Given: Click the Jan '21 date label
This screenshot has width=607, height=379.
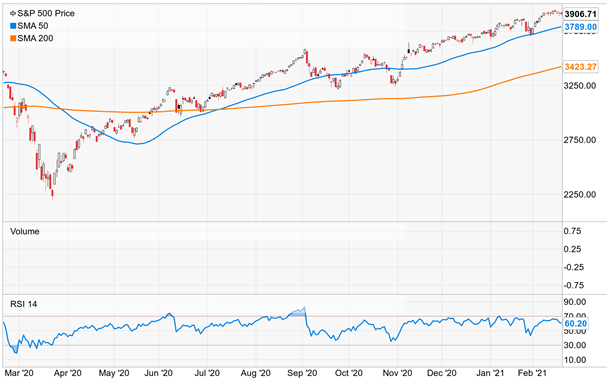Looking at the screenshot, I should coord(490,373).
